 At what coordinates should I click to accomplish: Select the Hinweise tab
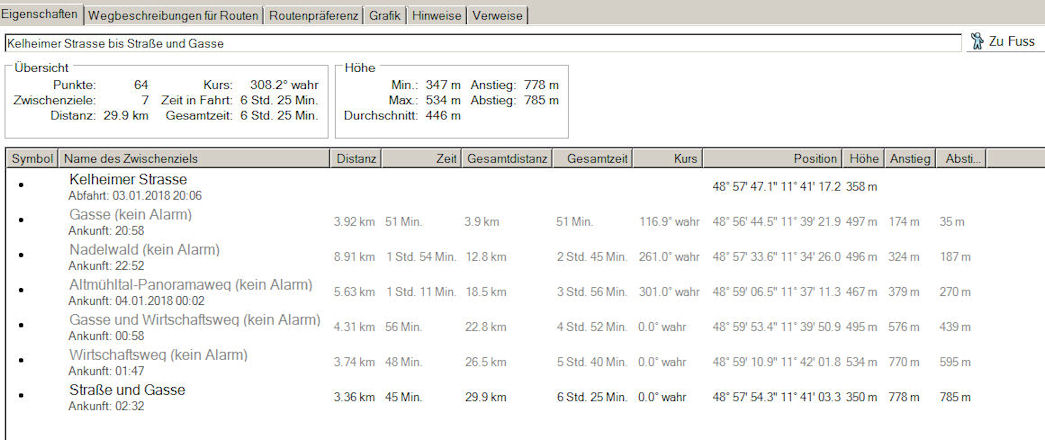(x=436, y=15)
